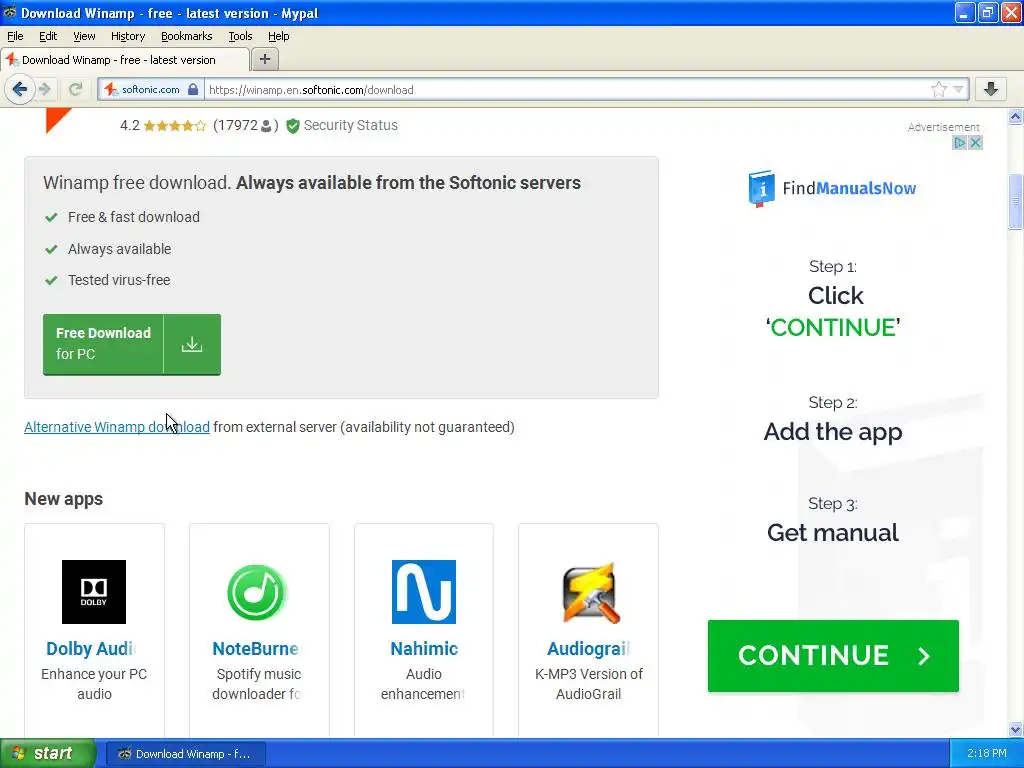The width and height of the screenshot is (1024, 768).
Task: Open the Edit menu
Action: (48, 36)
